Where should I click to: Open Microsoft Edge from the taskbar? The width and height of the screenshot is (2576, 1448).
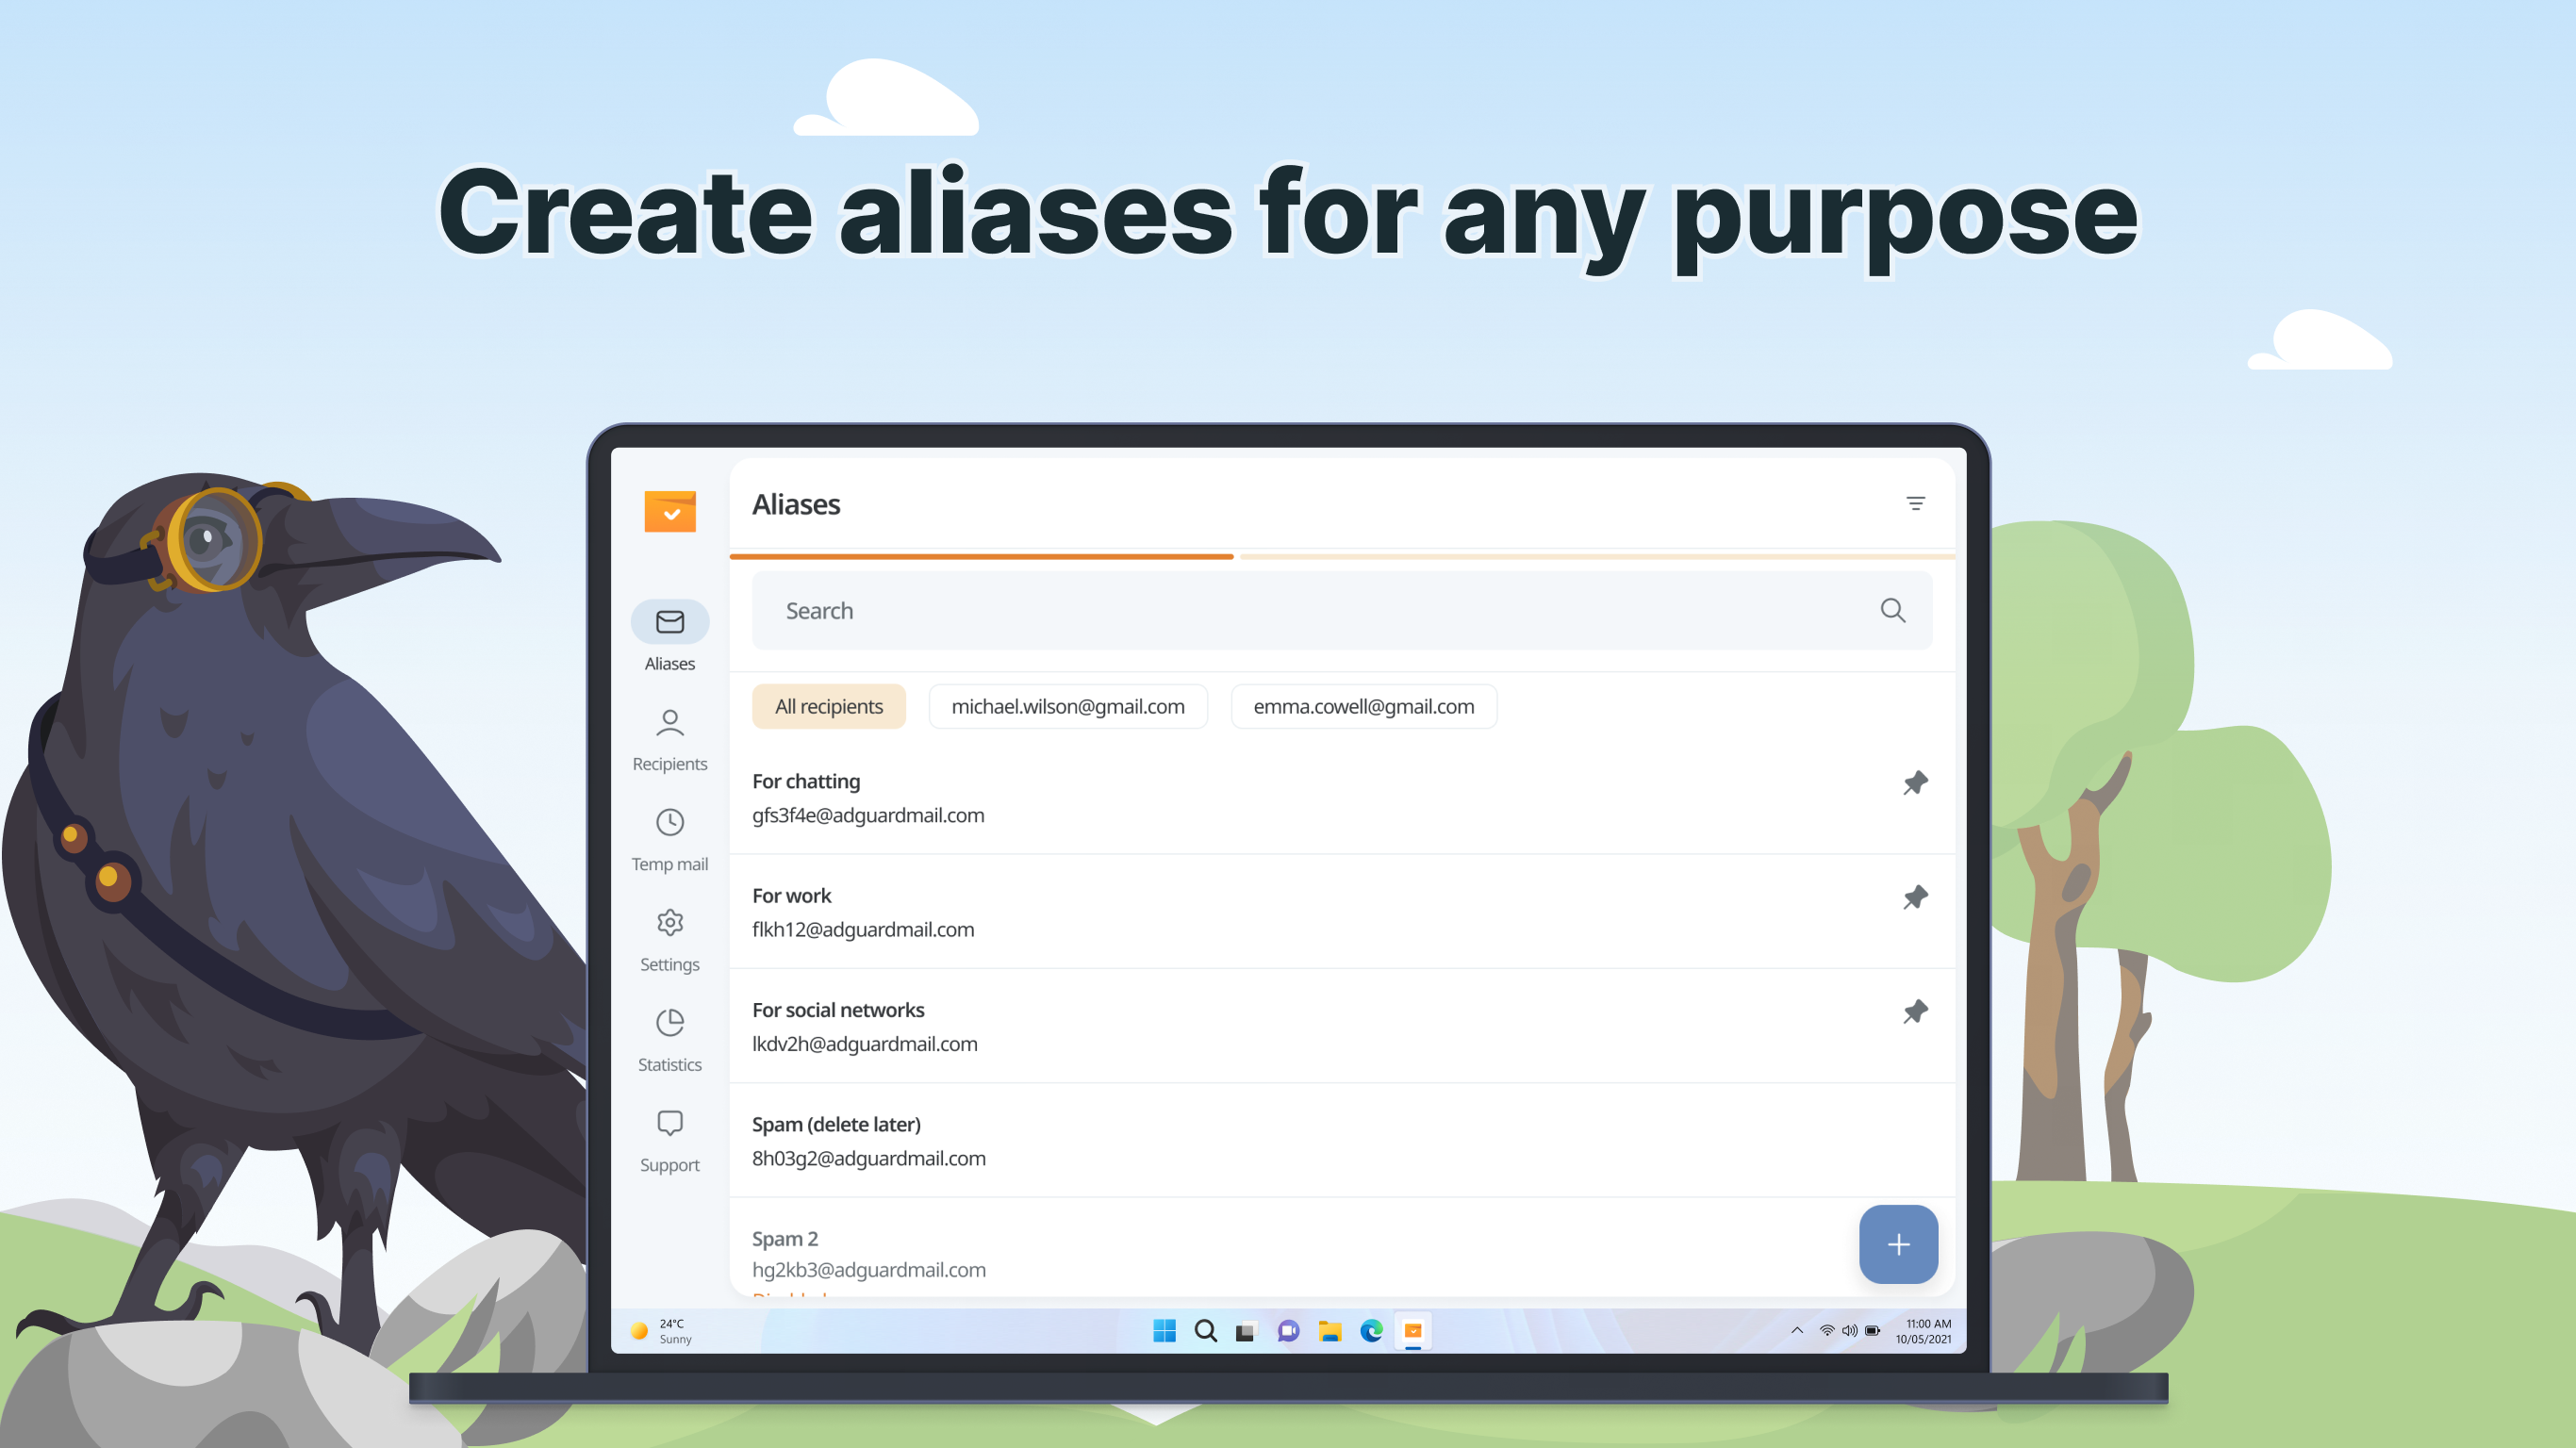1371,1330
